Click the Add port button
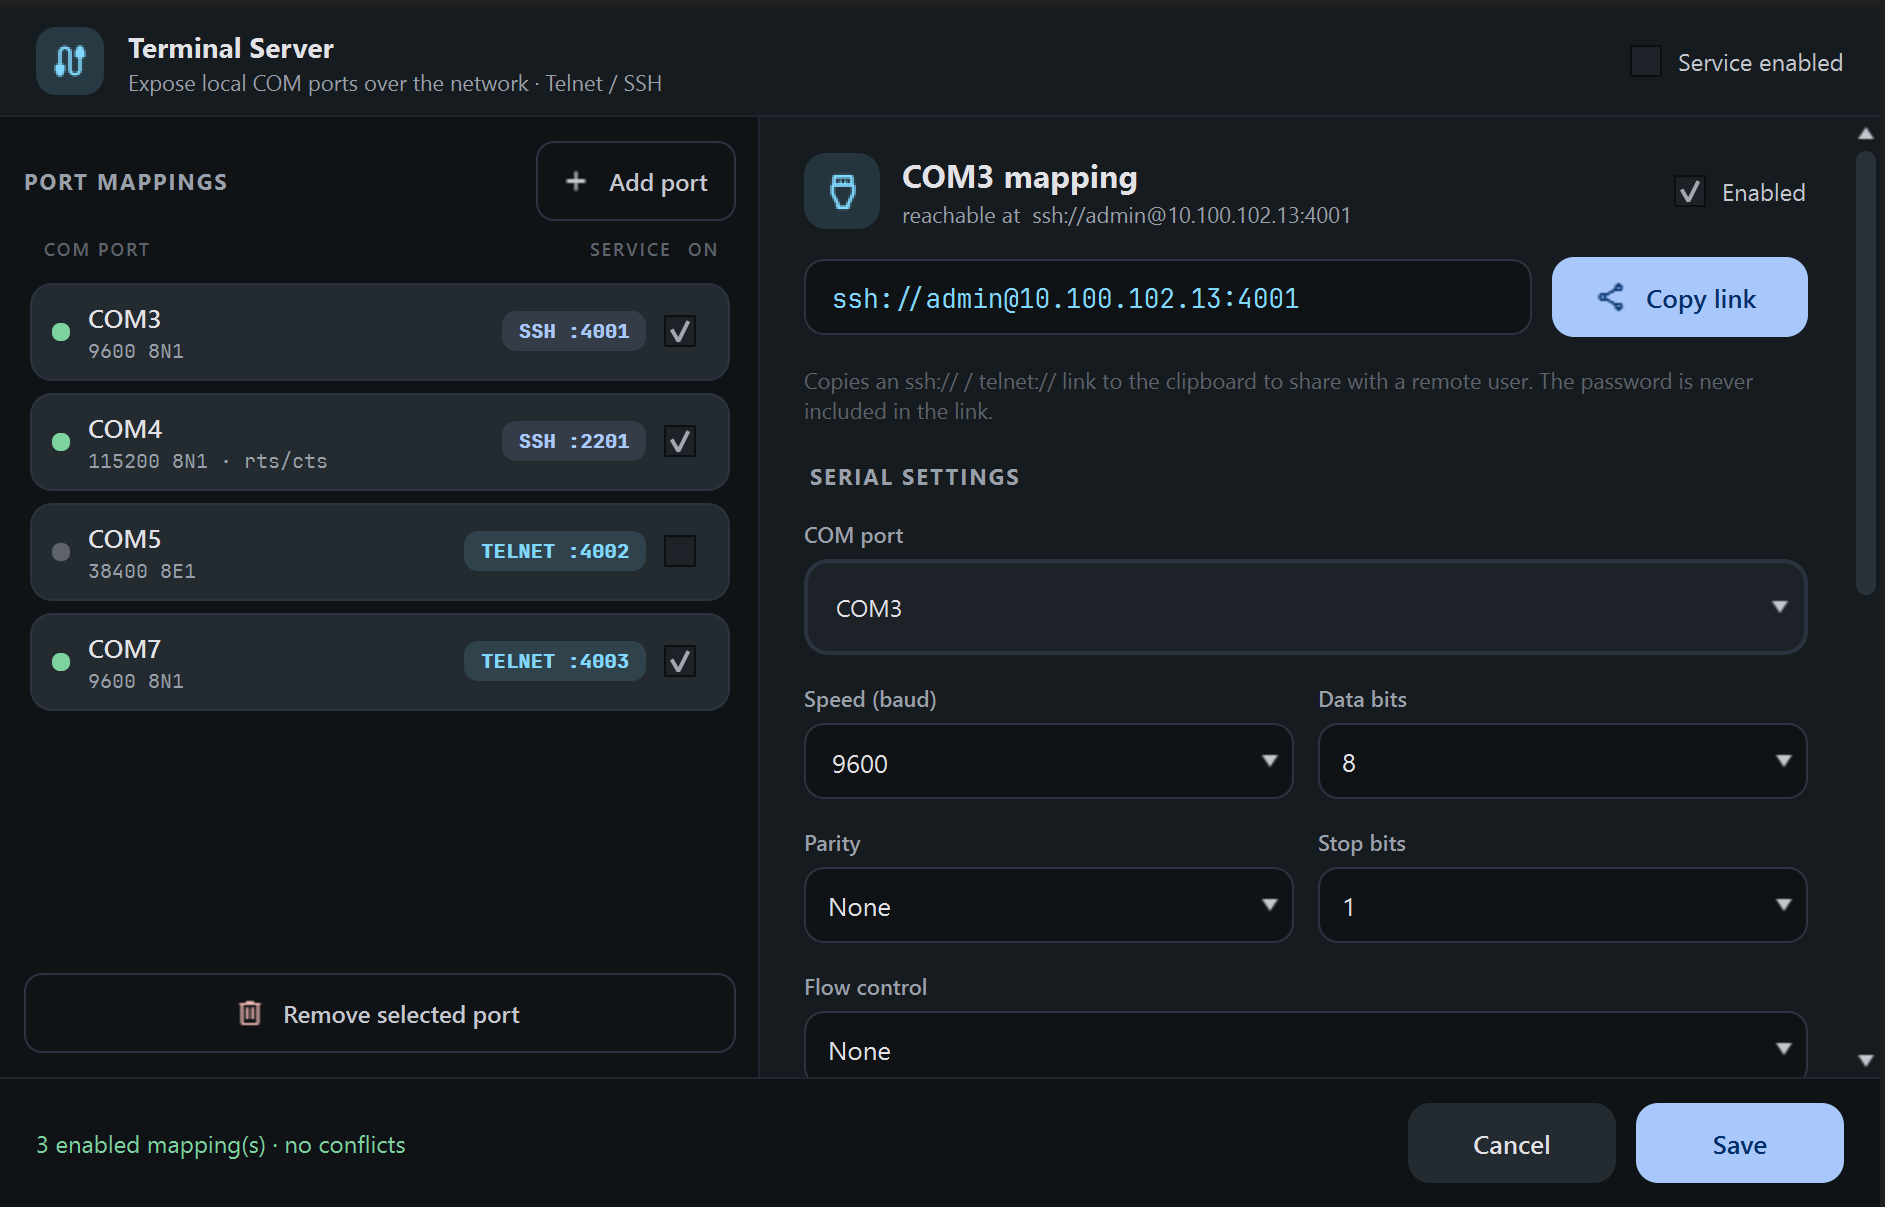This screenshot has width=1885, height=1207. [636, 181]
